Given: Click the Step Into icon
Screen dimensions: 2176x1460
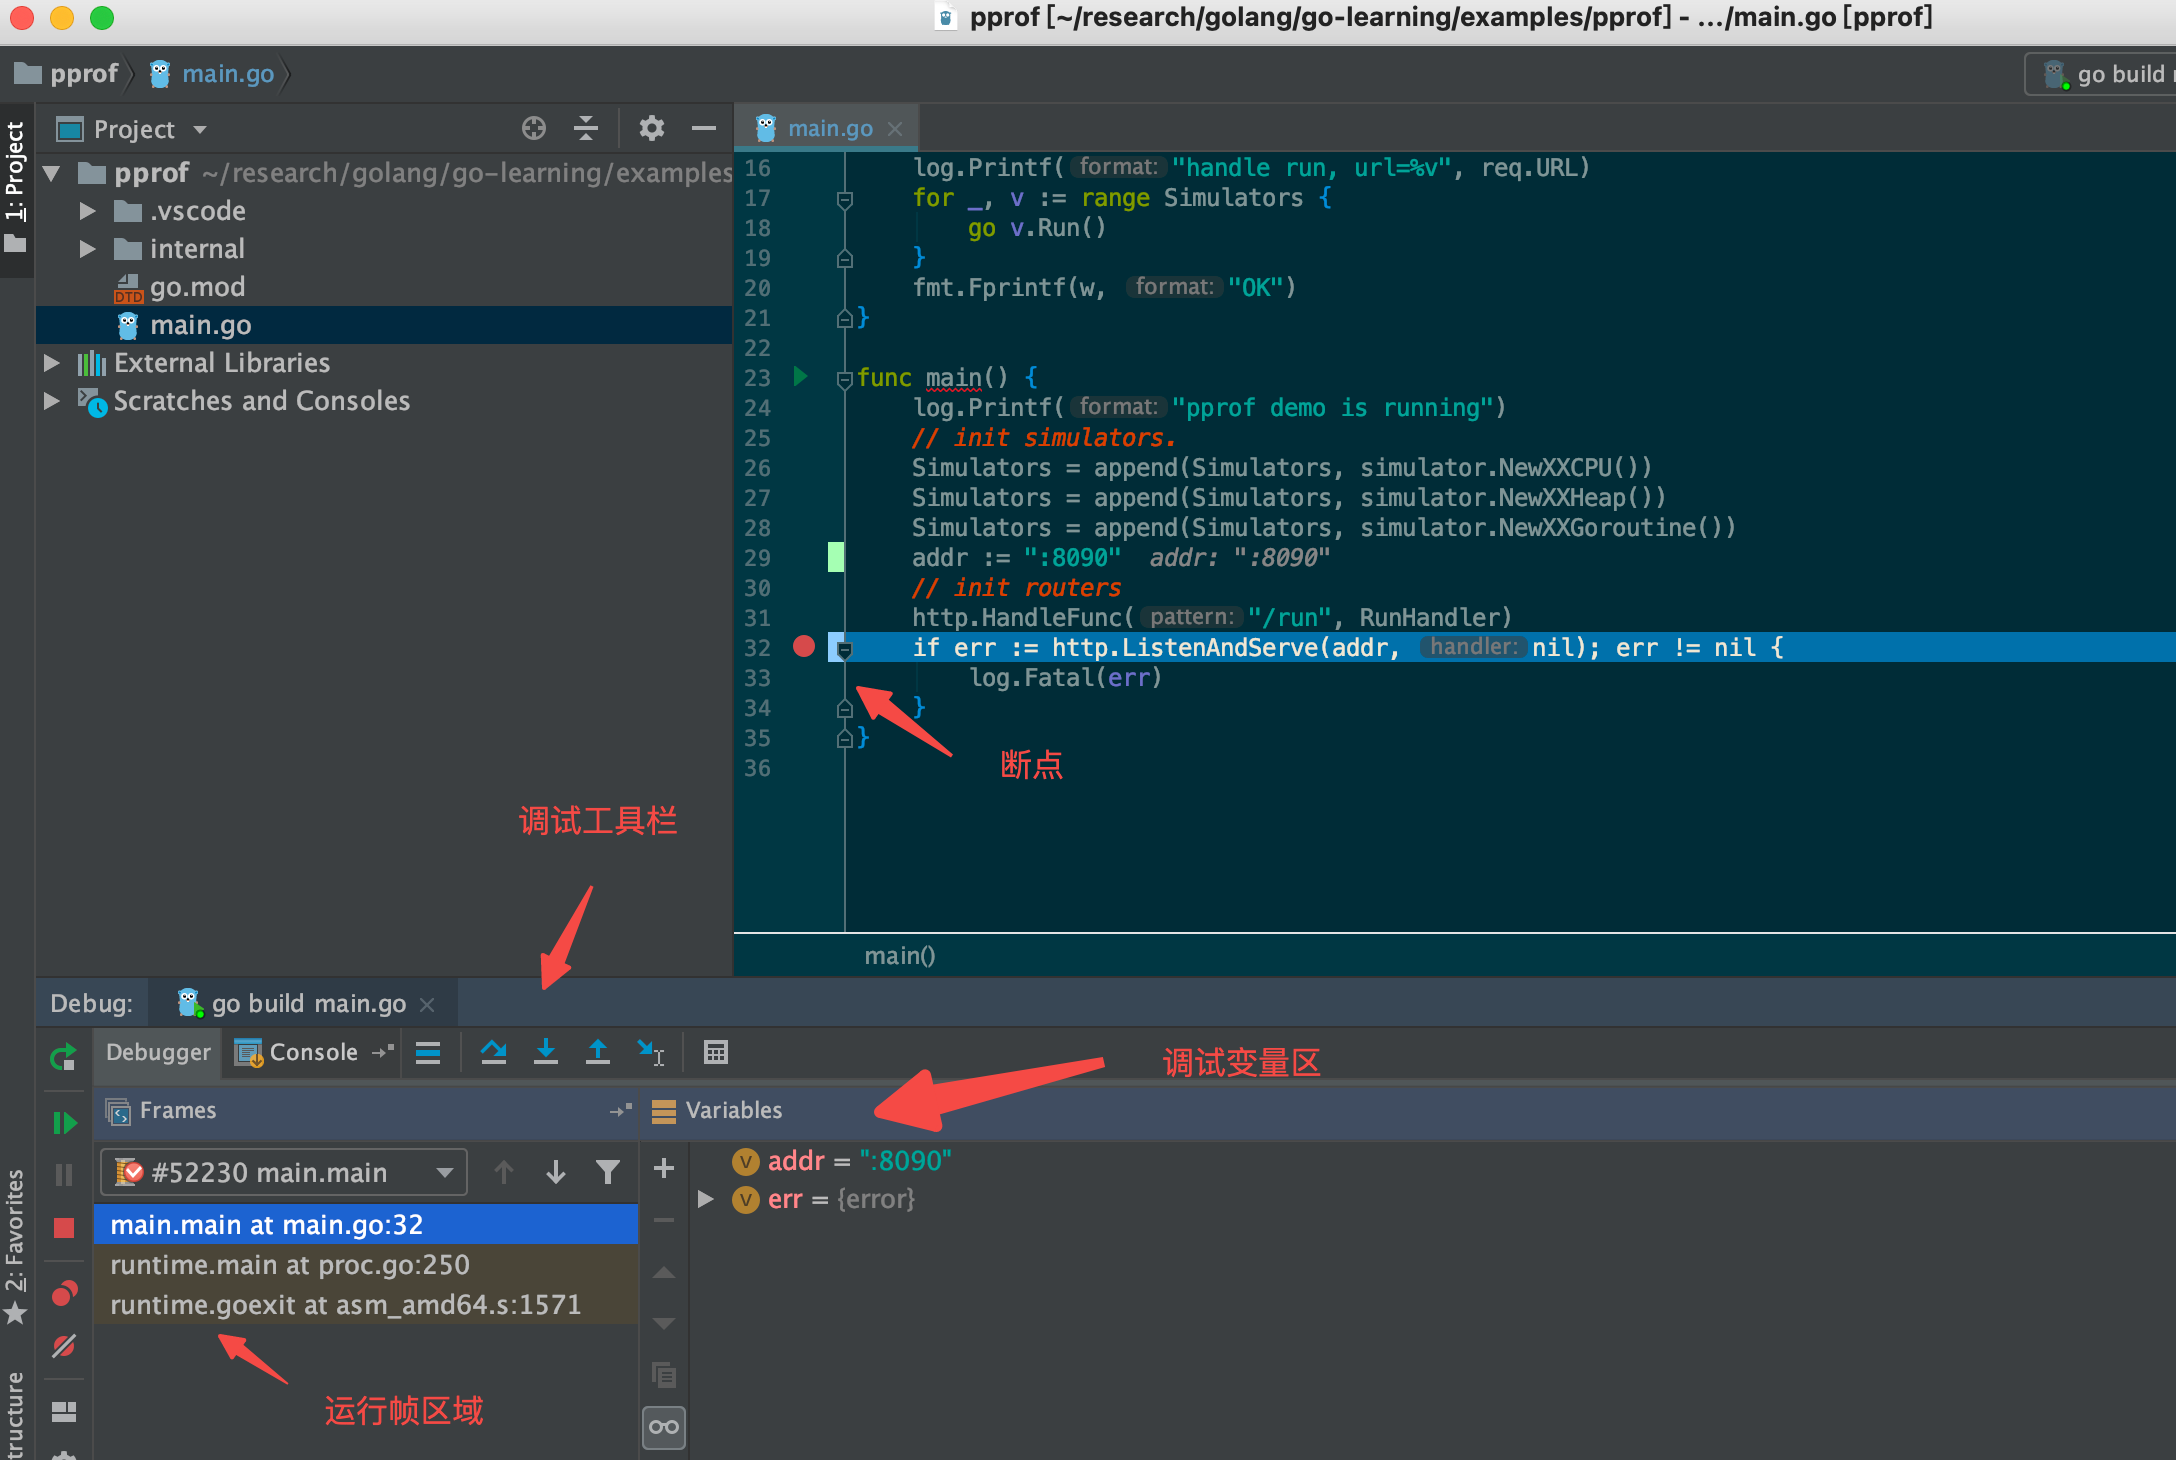Looking at the screenshot, I should tap(546, 1052).
